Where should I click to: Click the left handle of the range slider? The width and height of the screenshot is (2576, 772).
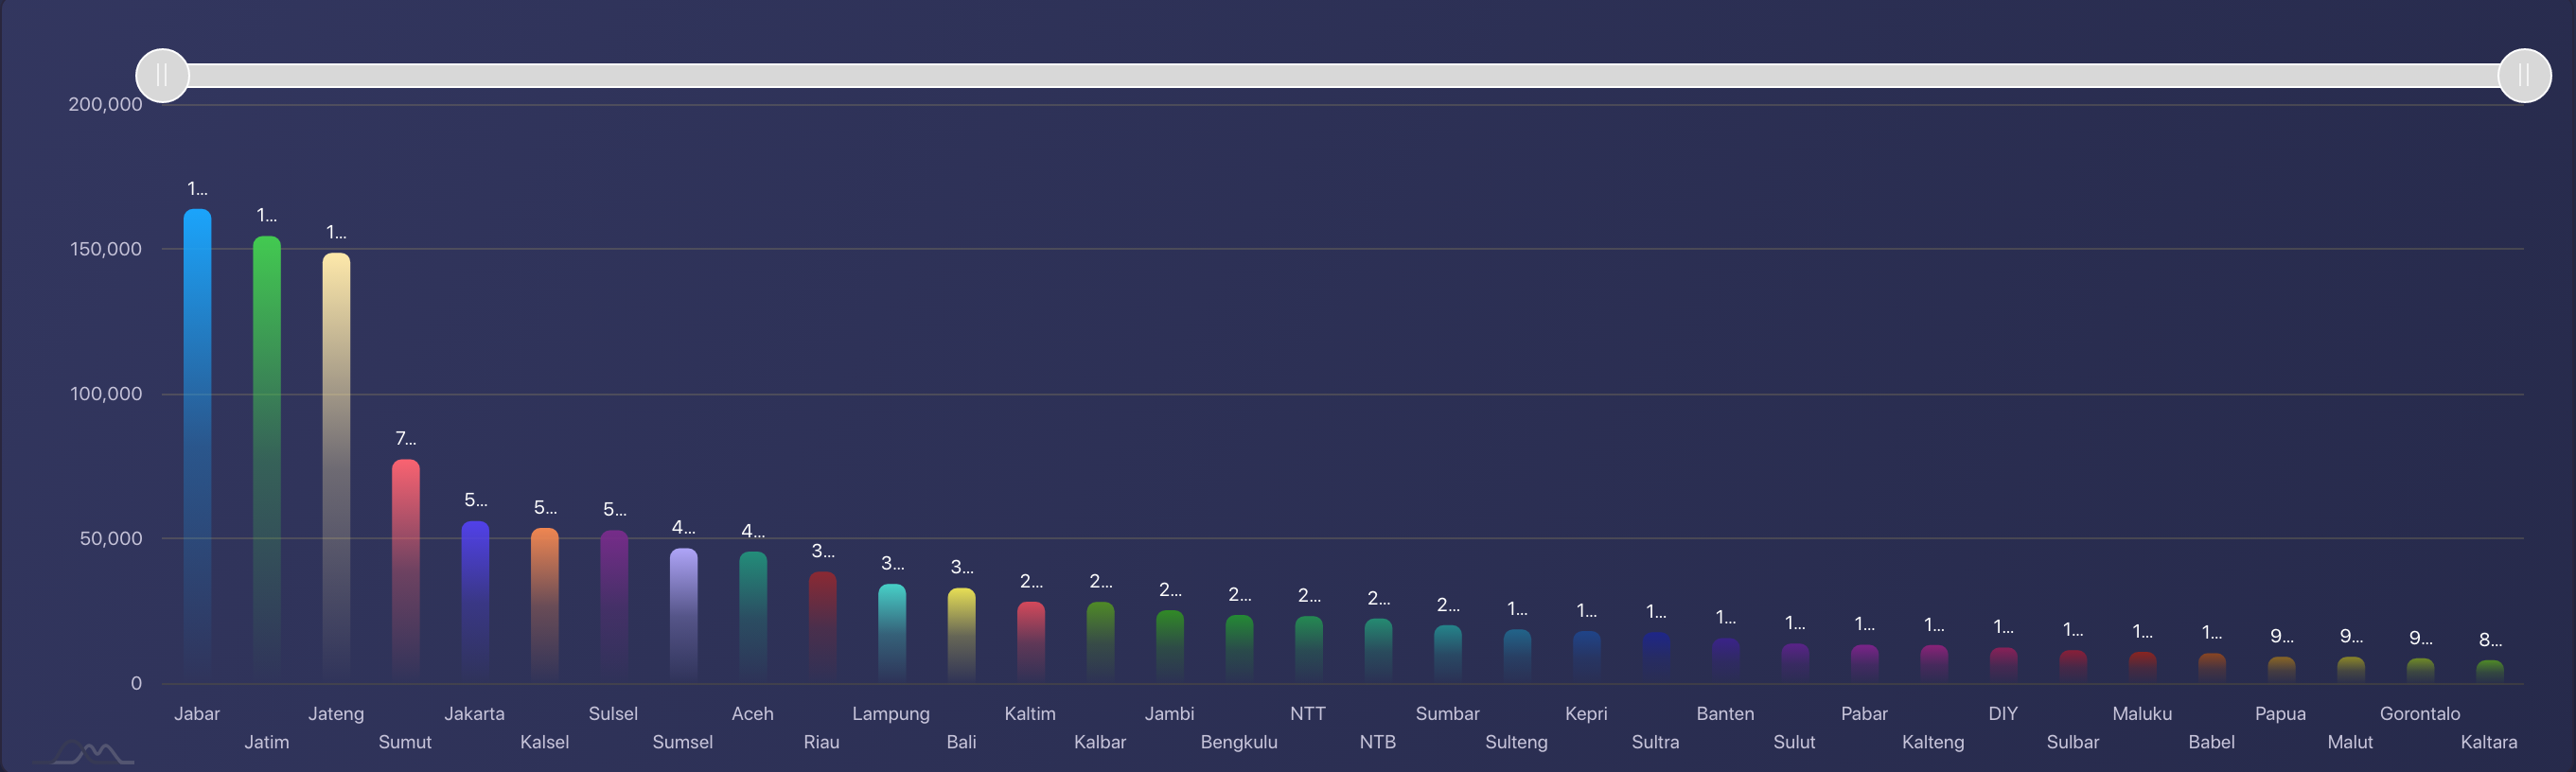coord(162,76)
